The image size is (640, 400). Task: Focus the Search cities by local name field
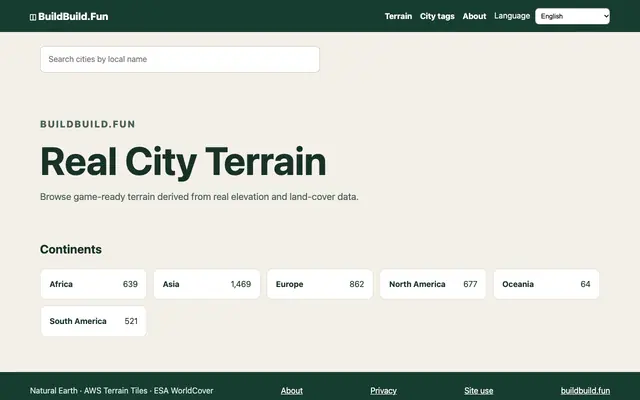(x=180, y=59)
